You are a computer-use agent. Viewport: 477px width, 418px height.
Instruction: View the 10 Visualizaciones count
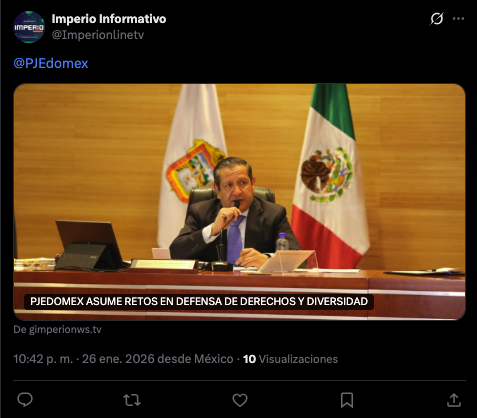pos(290,359)
